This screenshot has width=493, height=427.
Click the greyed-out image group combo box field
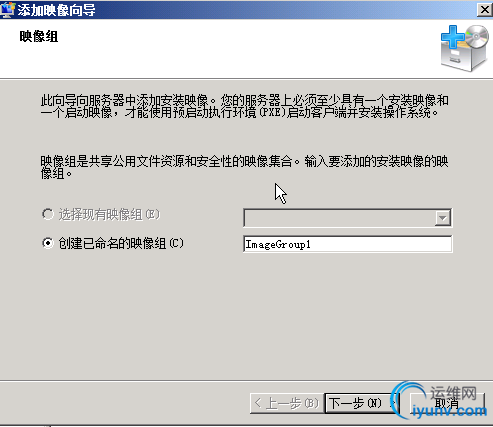click(348, 218)
